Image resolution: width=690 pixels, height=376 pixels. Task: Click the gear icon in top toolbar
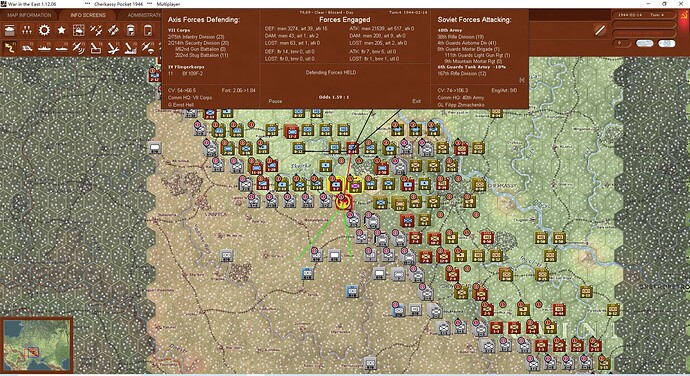click(x=44, y=30)
